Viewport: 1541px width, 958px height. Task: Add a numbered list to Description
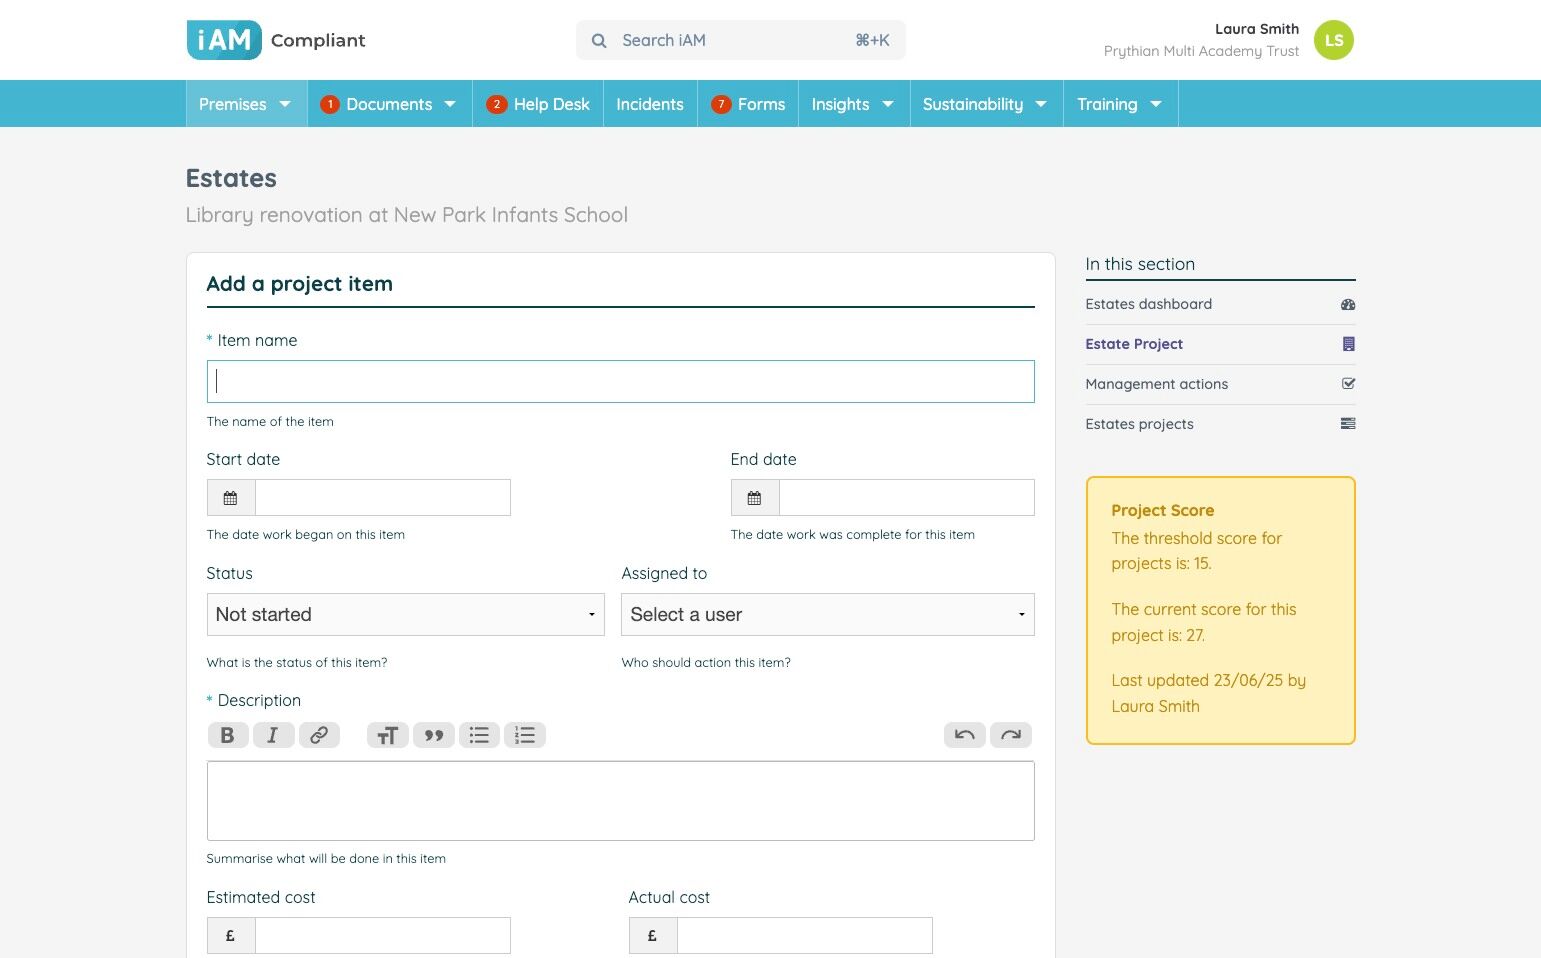tap(525, 735)
